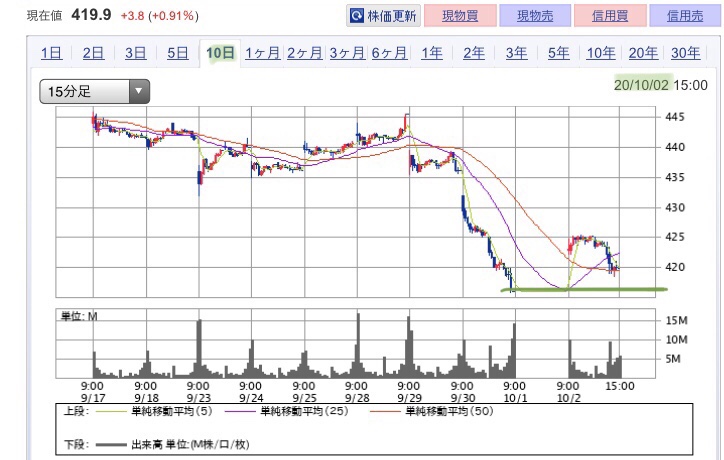Viewport: 724px width, 460px height.
Task: Click the 株価更新 refresh icon
Action: (x=357, y=16)
